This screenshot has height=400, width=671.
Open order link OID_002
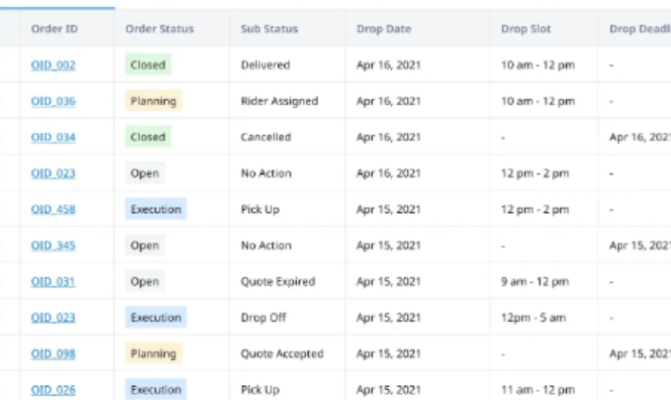pyautogui.click(x=53, y=65)
